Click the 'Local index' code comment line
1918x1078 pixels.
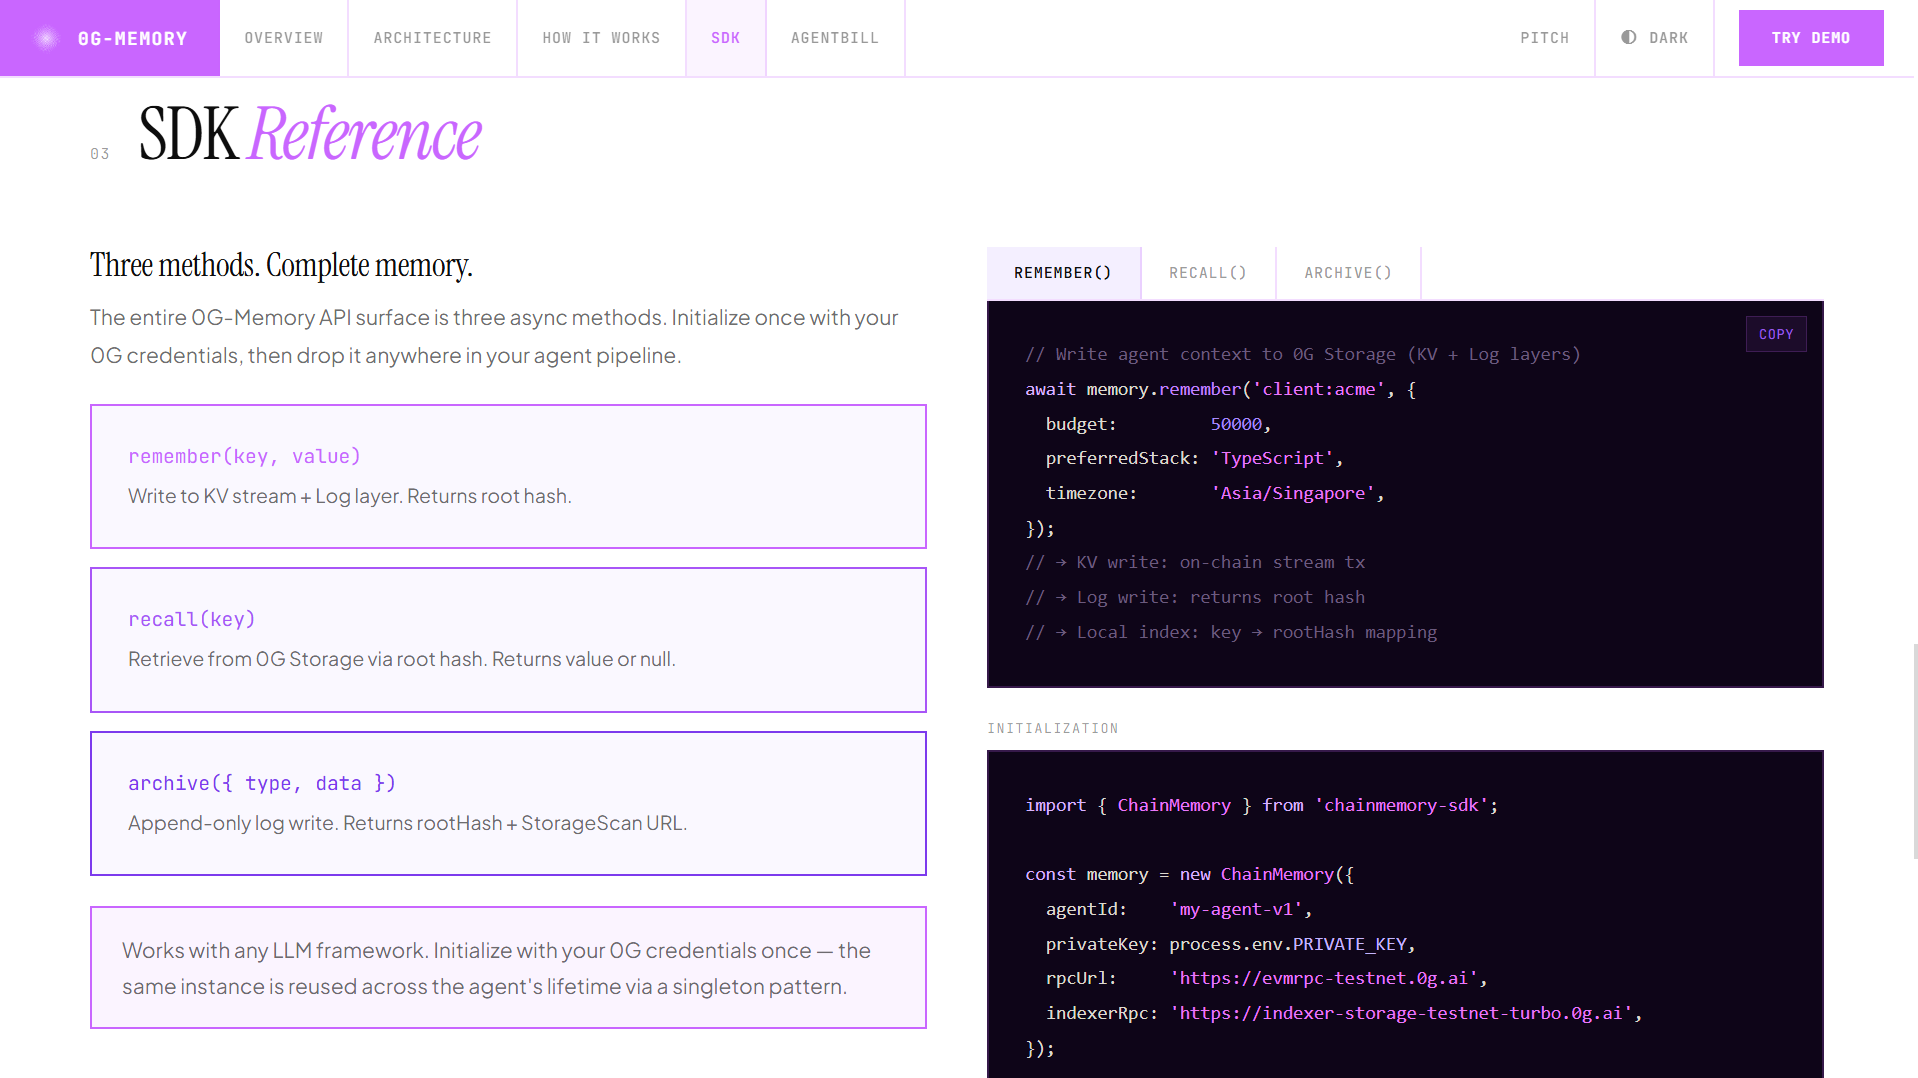(x=1230, y=632)
